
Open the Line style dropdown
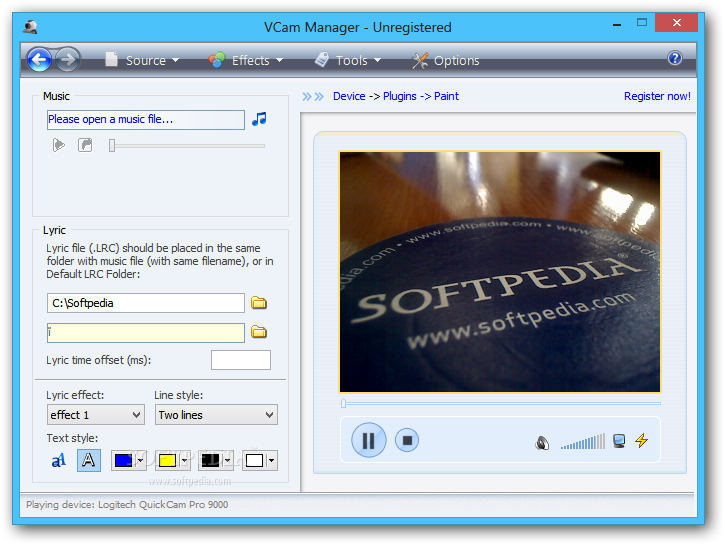(216, 415)
